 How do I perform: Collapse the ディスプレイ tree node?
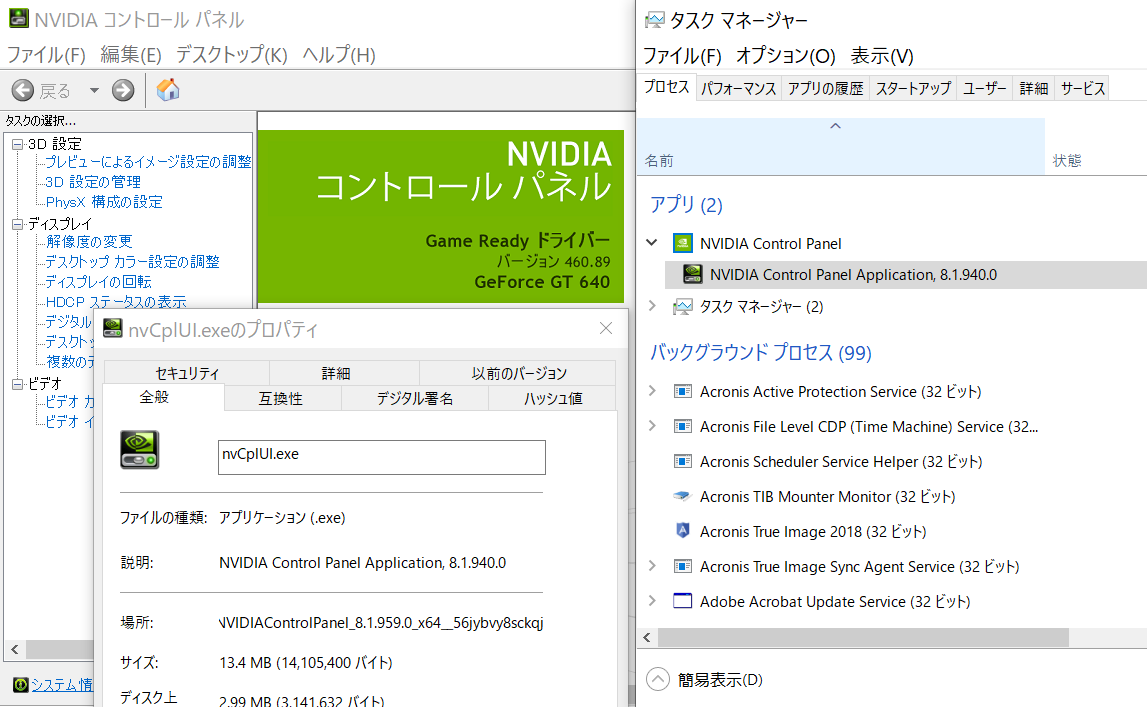coord(18,224)
